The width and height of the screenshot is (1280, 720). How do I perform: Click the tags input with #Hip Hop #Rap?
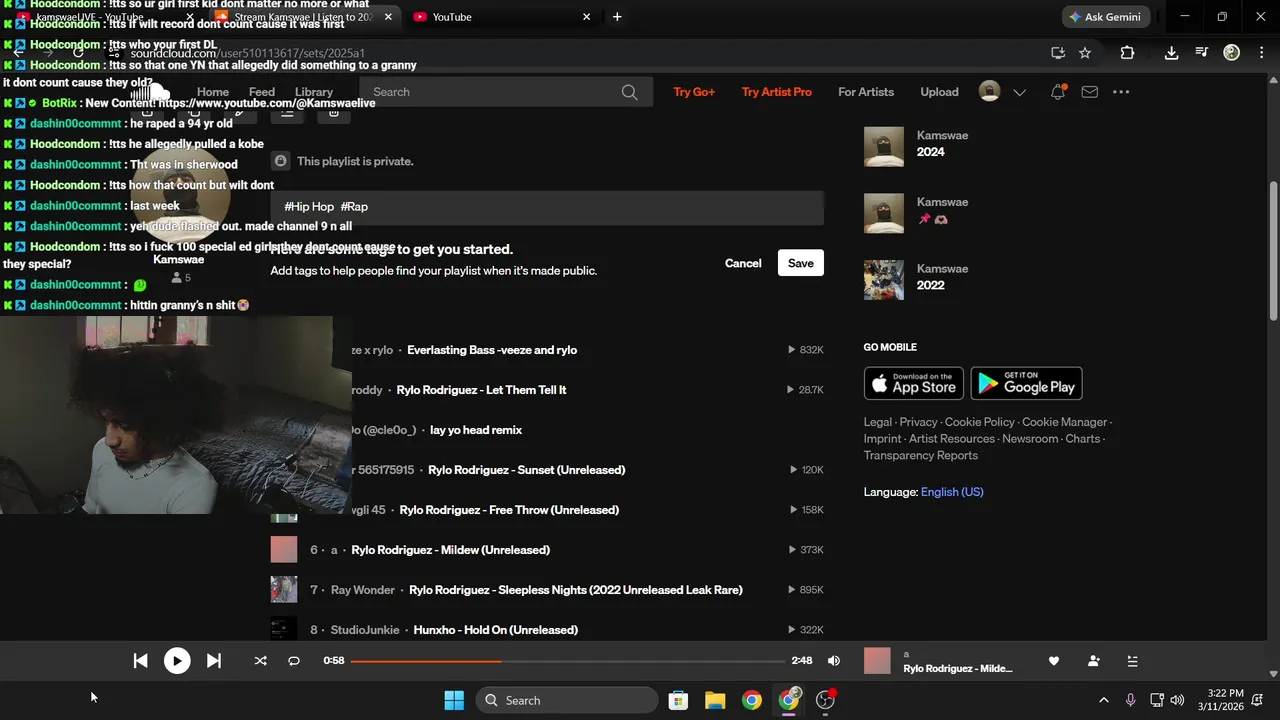click(547, 207)
